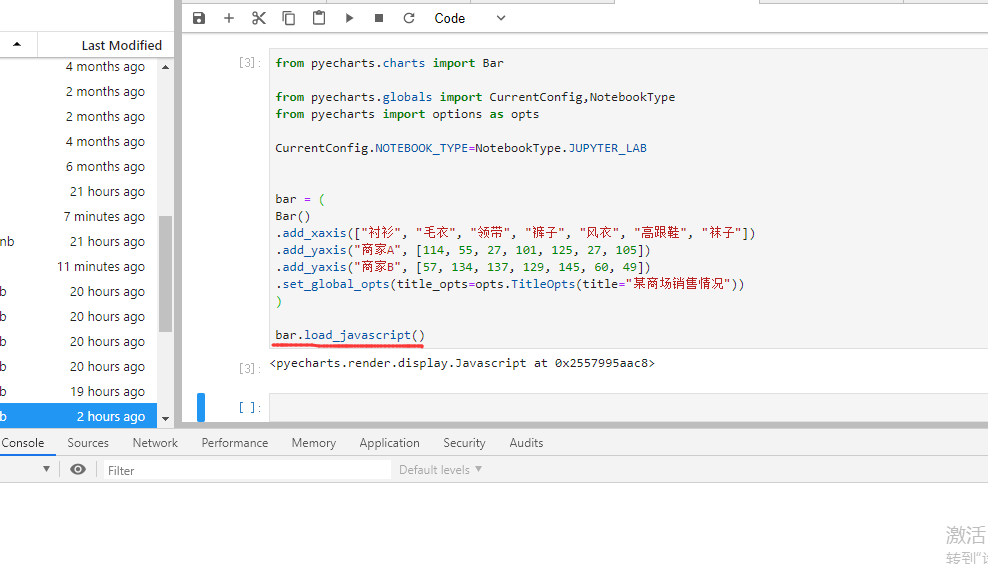Switch to the Performance tab
The image size is (988, 564).
coord(235,443)
